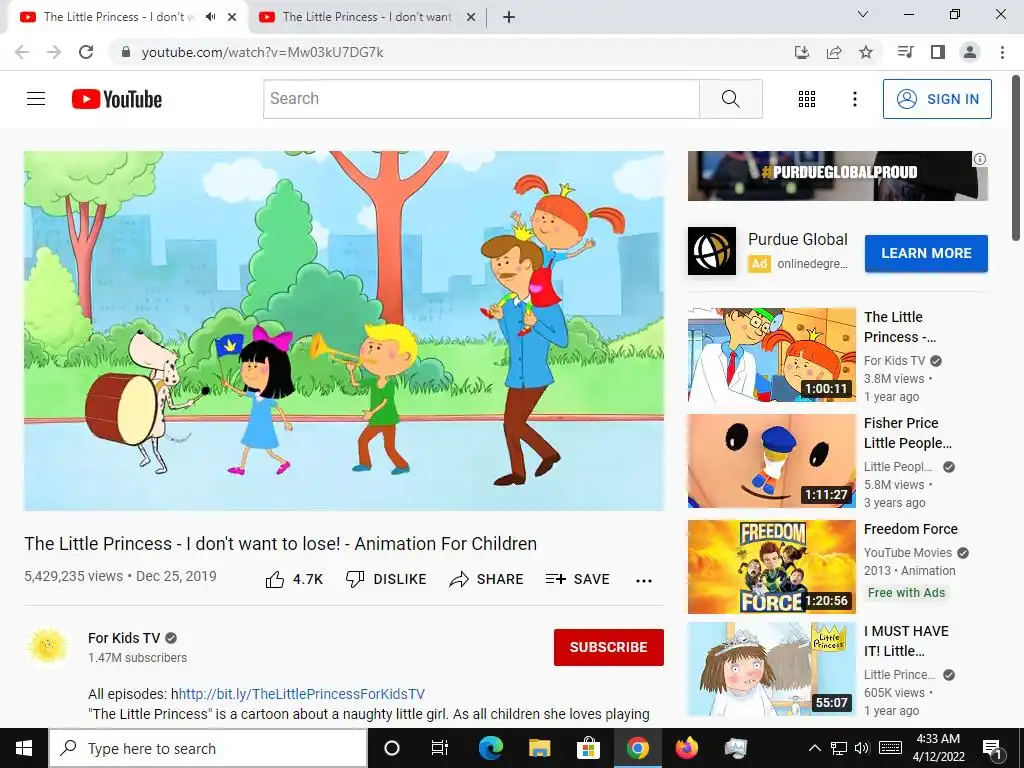The image size is (1024, 768).
Task: Open the notification center
Action: (992, 748)
